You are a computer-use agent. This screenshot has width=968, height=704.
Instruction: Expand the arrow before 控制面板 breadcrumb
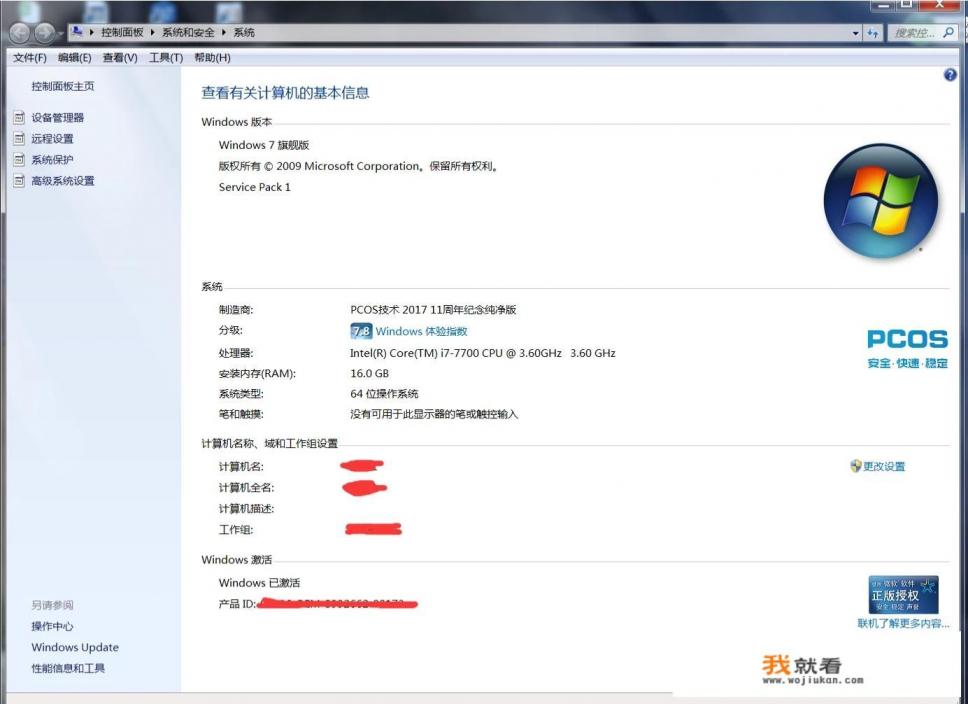point(92,32)
